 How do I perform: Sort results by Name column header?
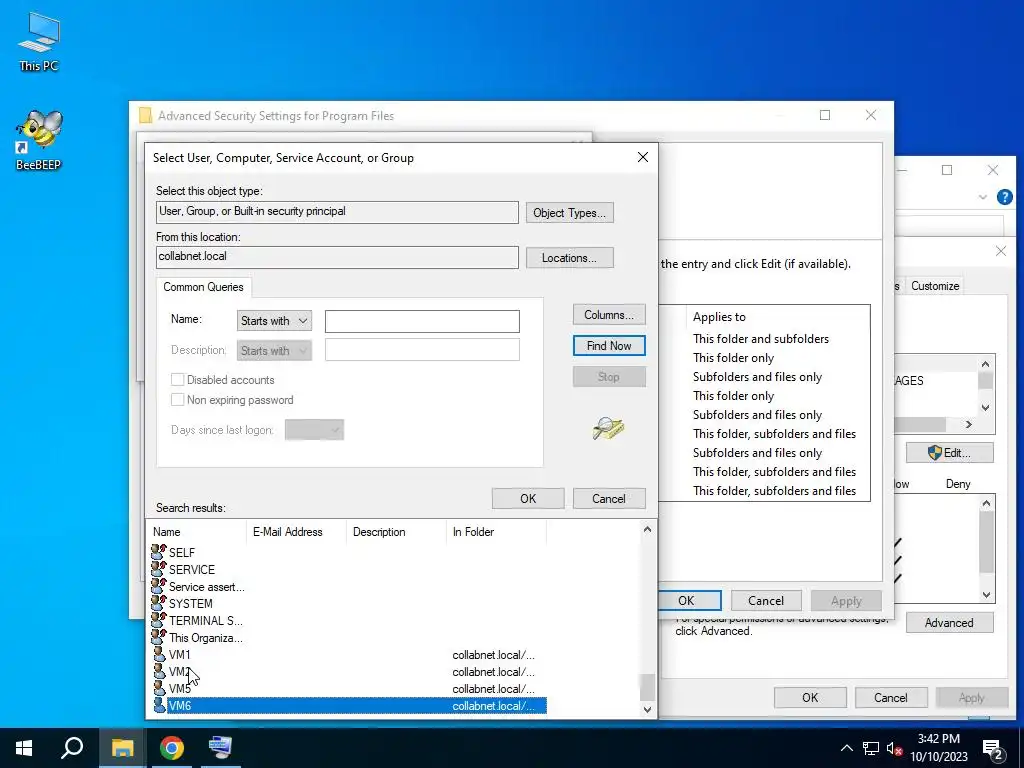[197, 532]
